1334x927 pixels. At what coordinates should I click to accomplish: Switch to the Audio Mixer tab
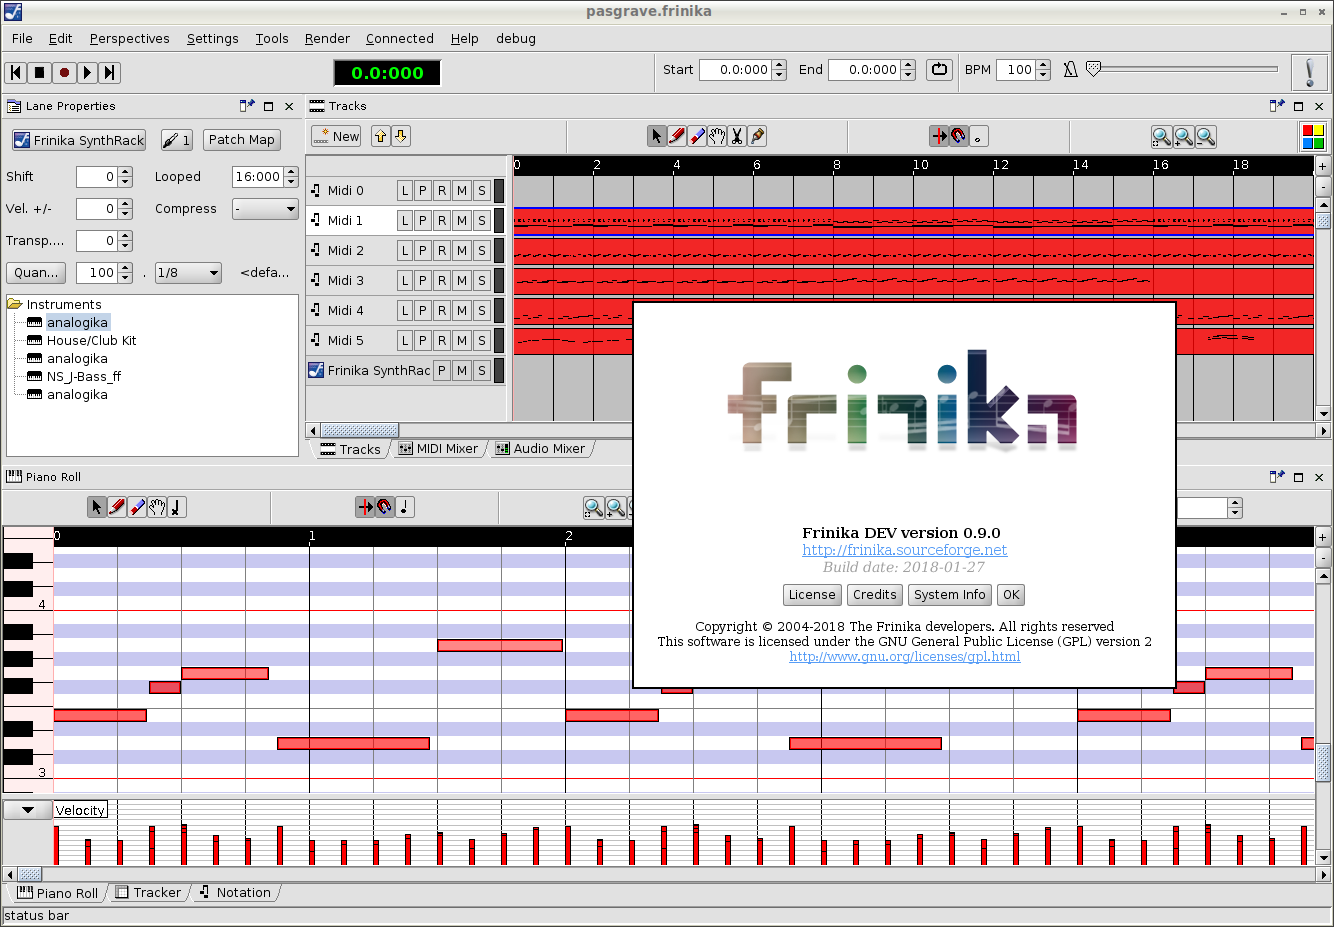pyautogui.click(x=540, y=449)
